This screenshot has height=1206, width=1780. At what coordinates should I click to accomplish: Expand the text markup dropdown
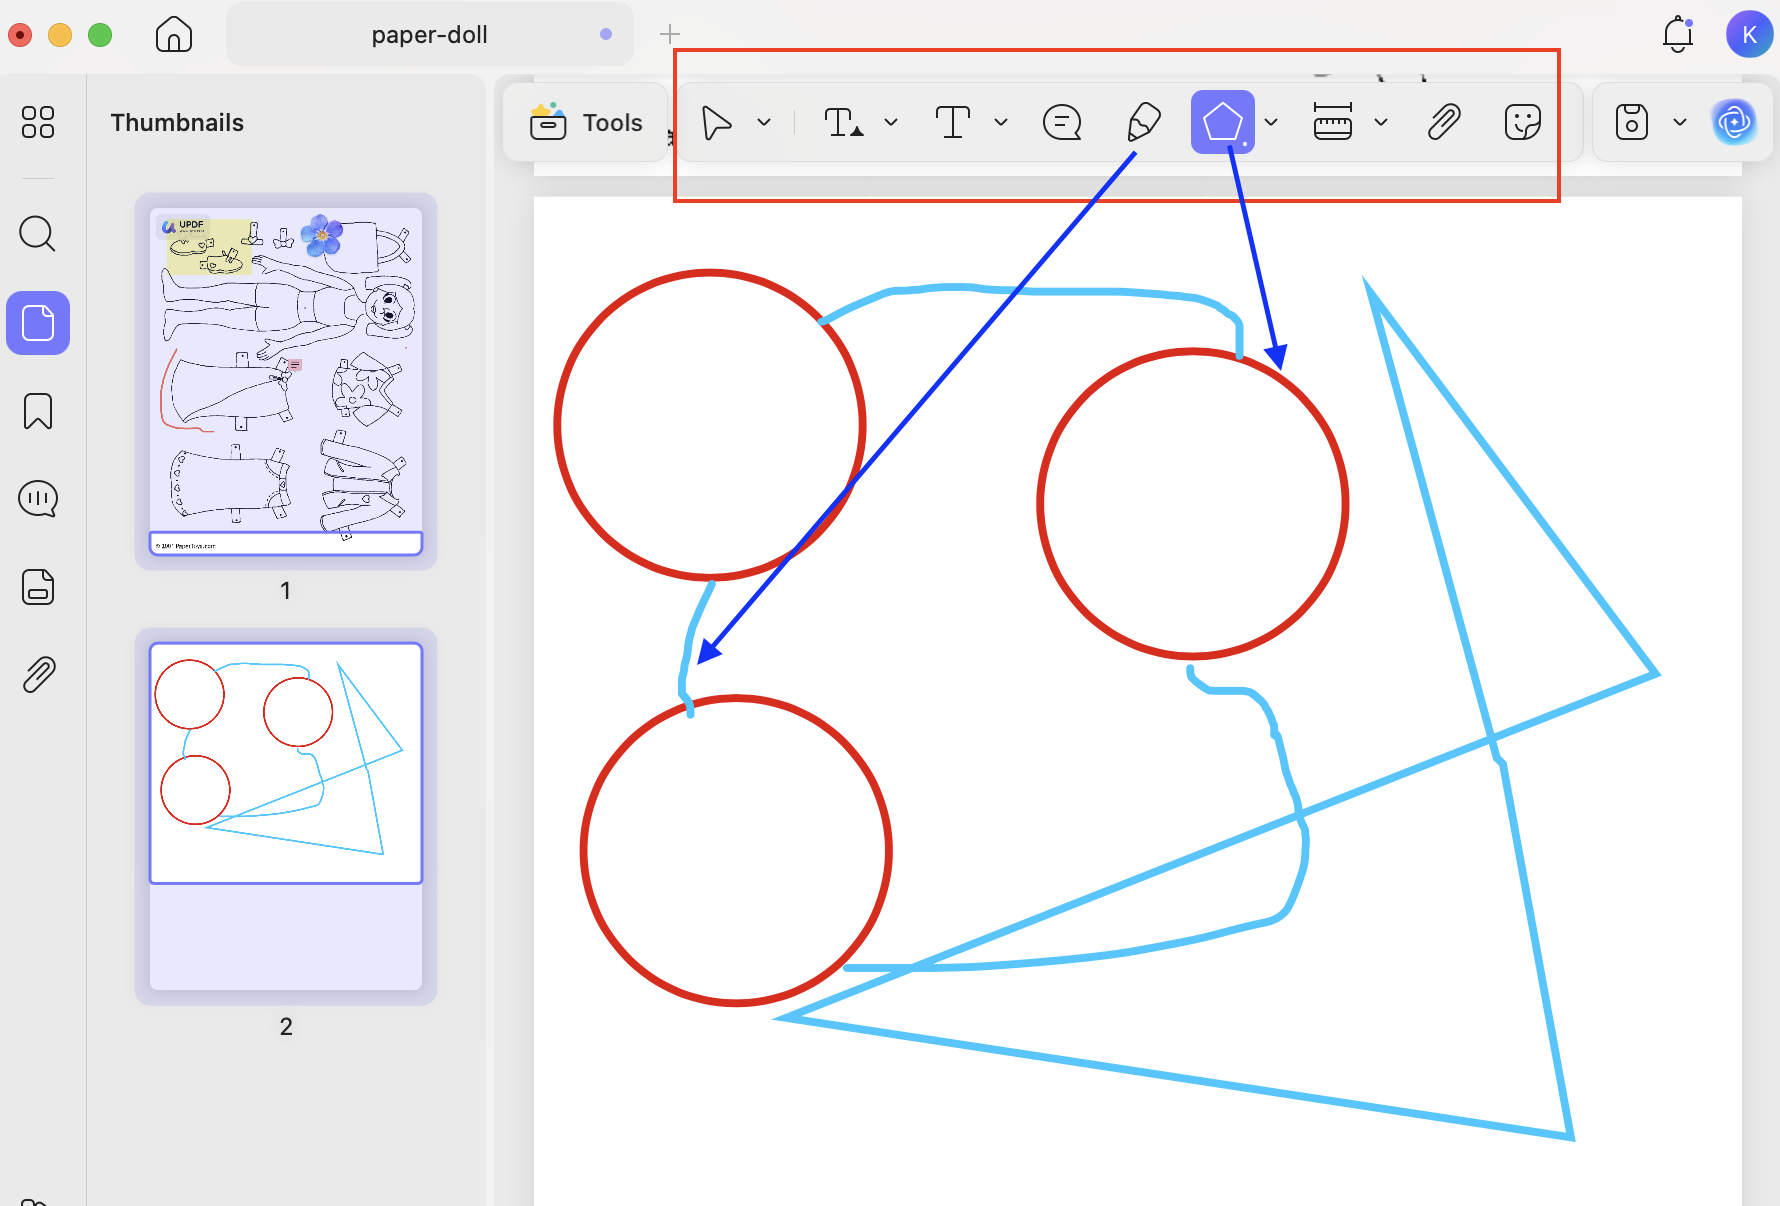click(890, 122)
